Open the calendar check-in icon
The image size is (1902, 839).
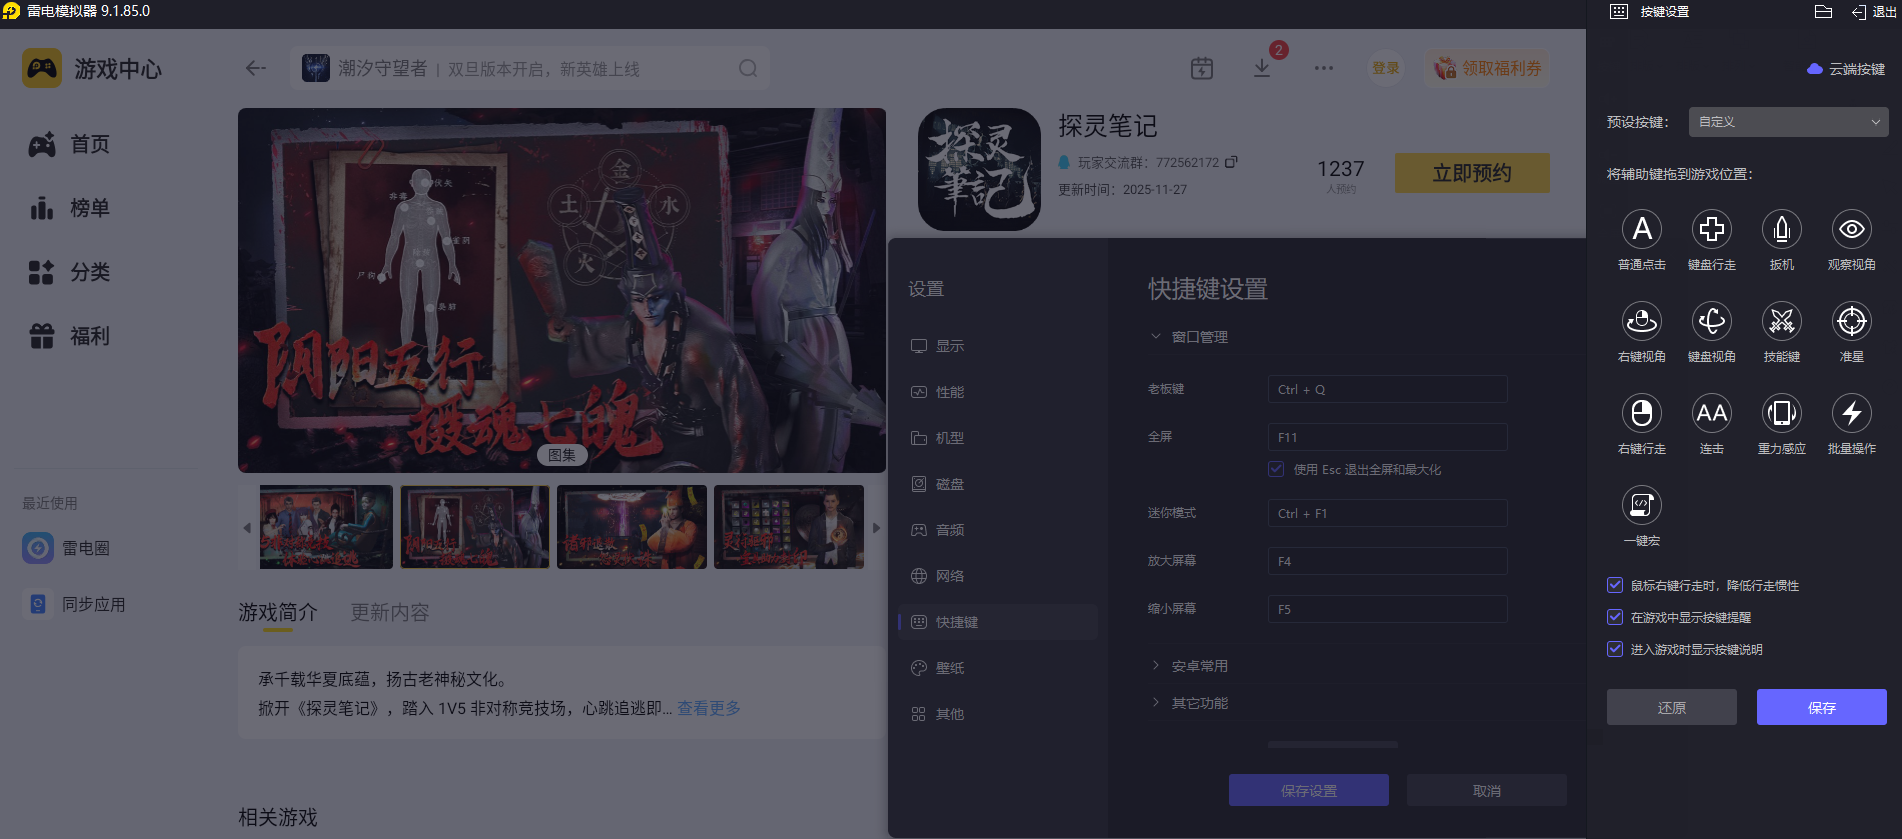coord(1202,68)
